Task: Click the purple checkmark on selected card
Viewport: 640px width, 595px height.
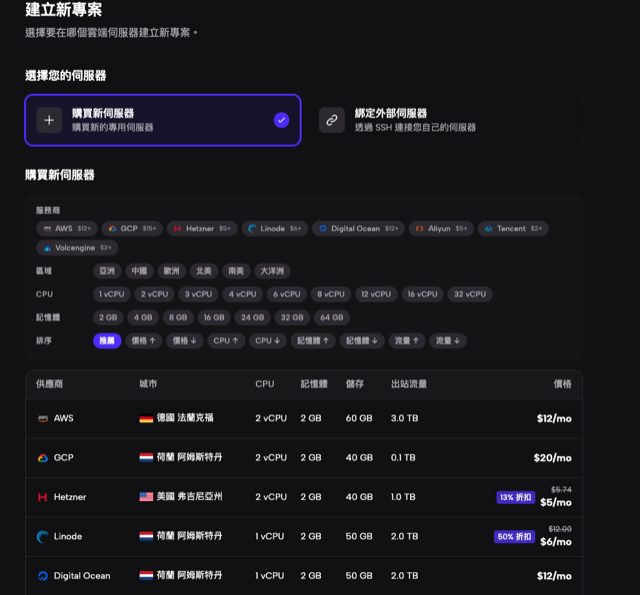Action: pos(281,120)
